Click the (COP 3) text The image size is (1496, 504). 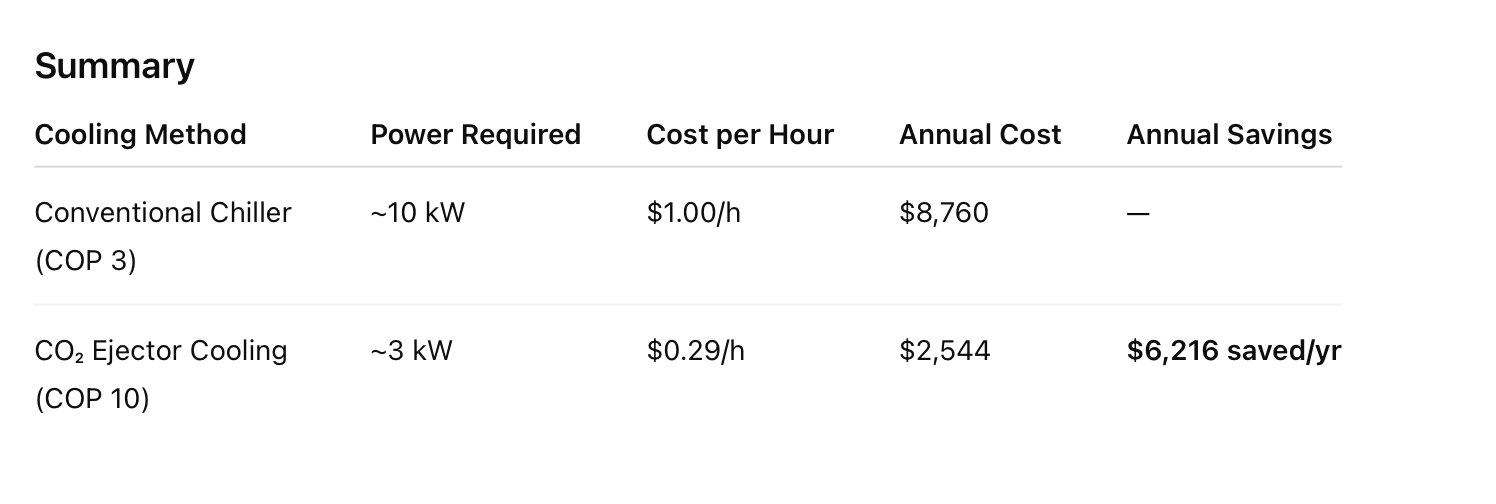click(x=85, y=261)
